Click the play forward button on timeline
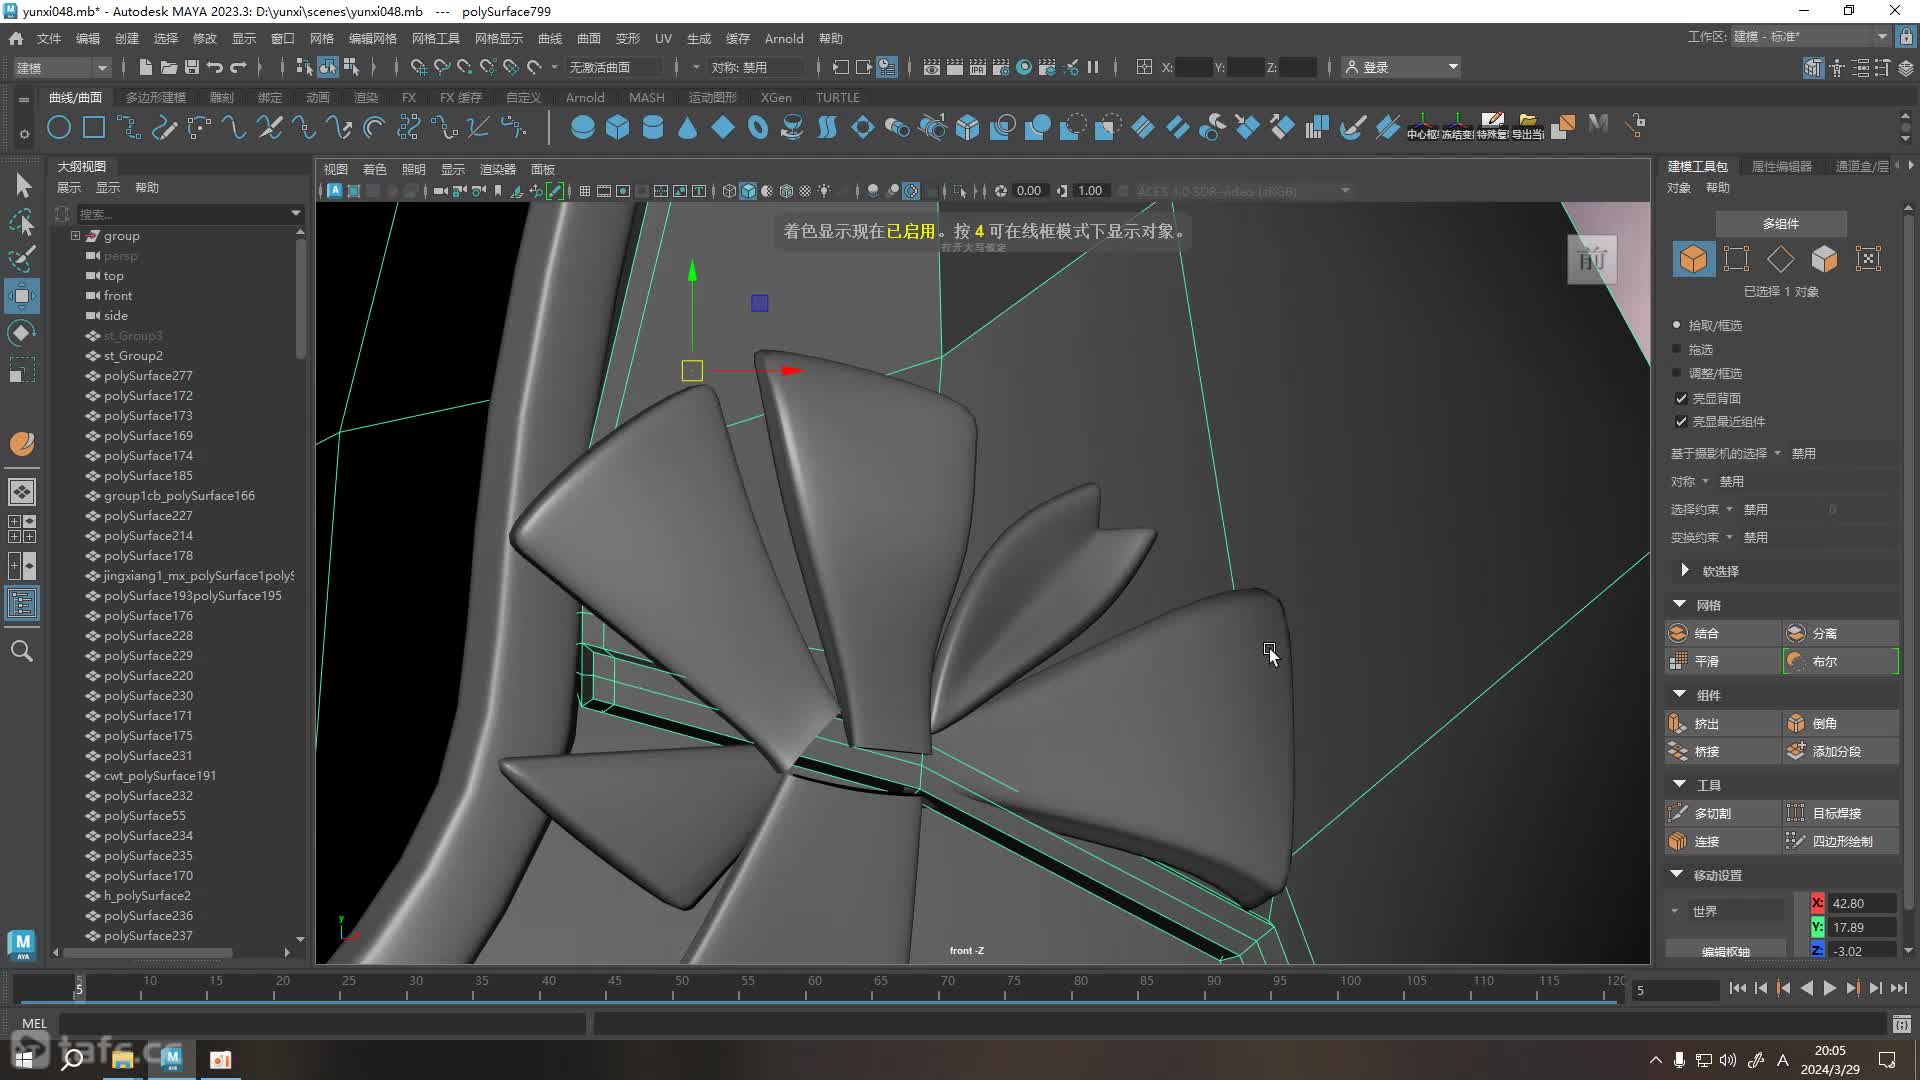 pyautogui.click(x=1829, y=988)
